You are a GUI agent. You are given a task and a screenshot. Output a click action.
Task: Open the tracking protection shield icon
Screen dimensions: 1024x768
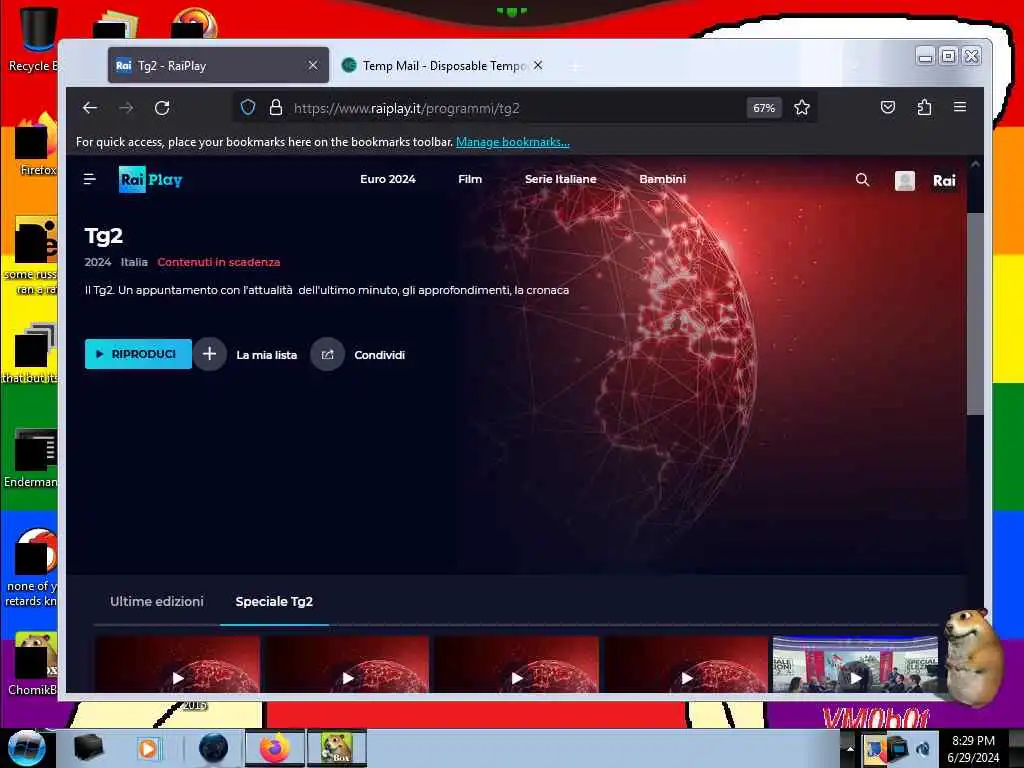(248, 107)
